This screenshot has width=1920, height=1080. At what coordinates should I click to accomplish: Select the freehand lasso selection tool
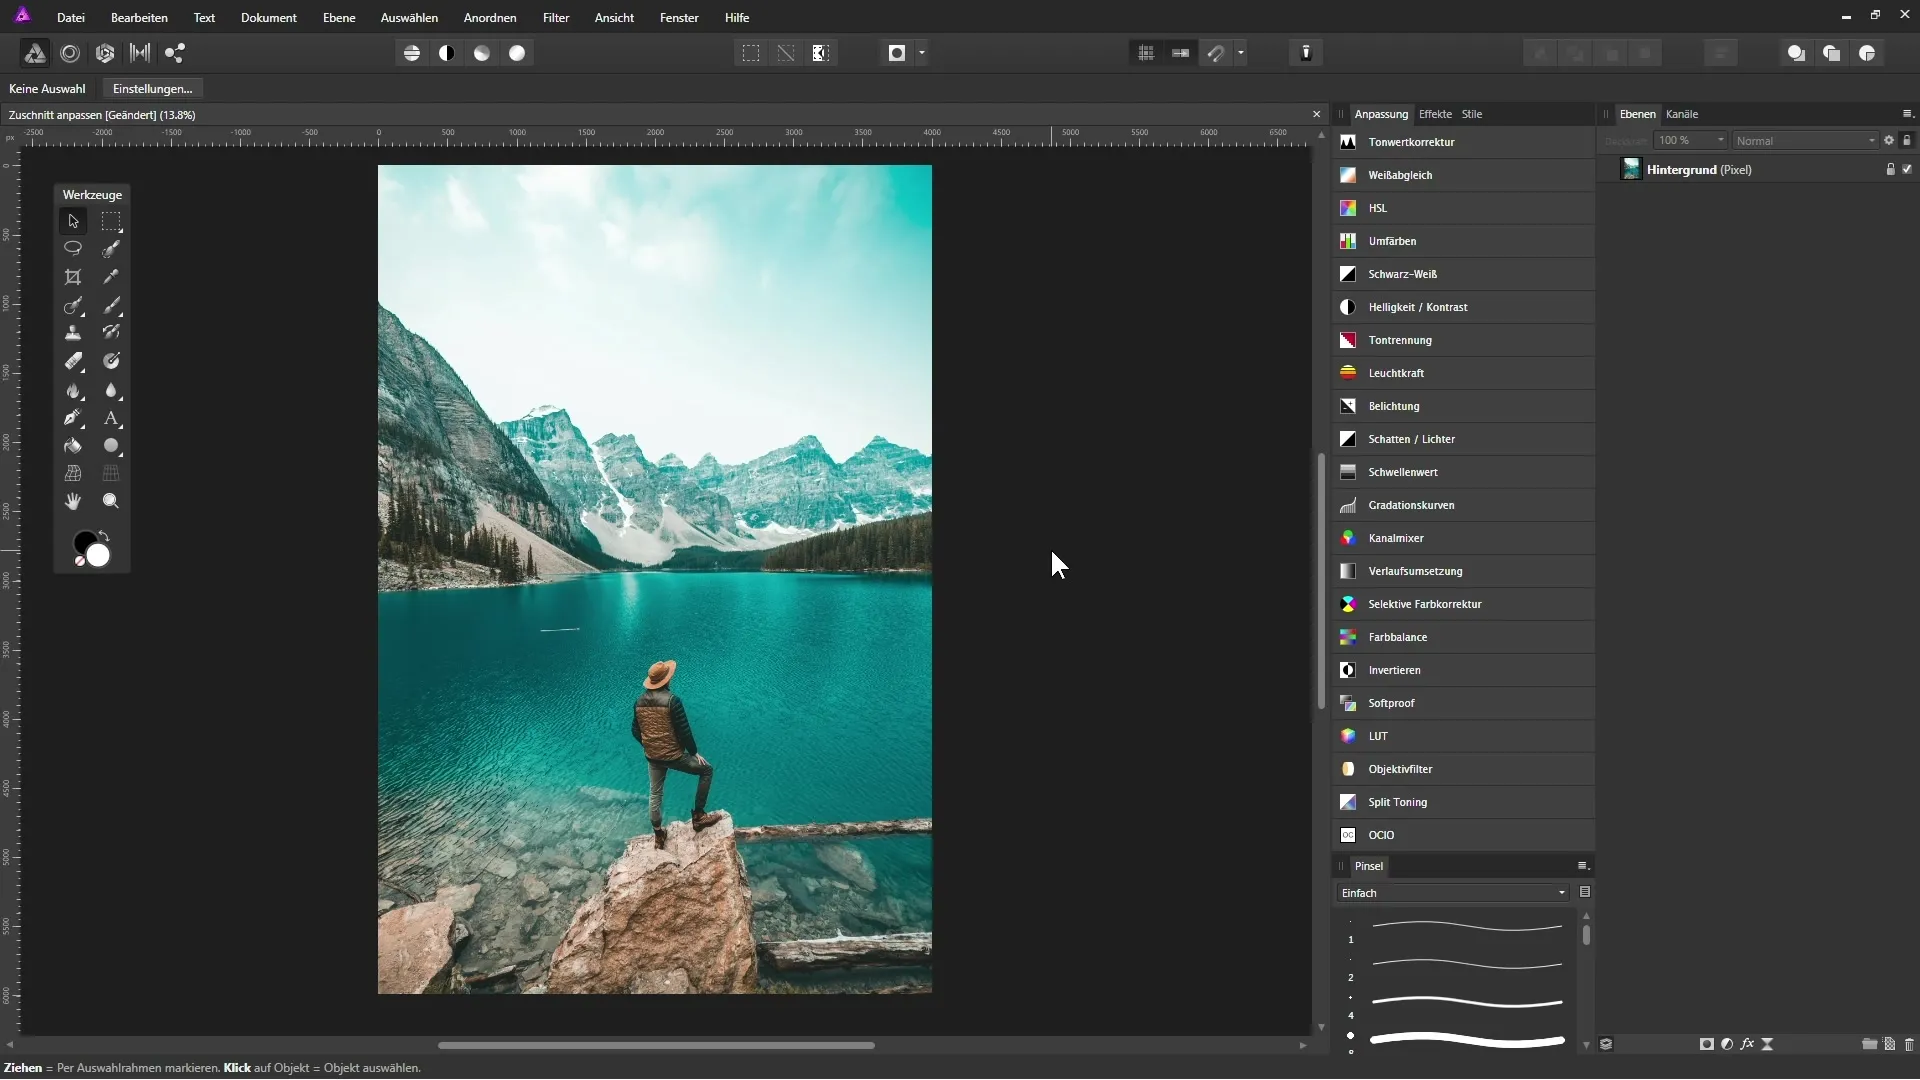73,248
